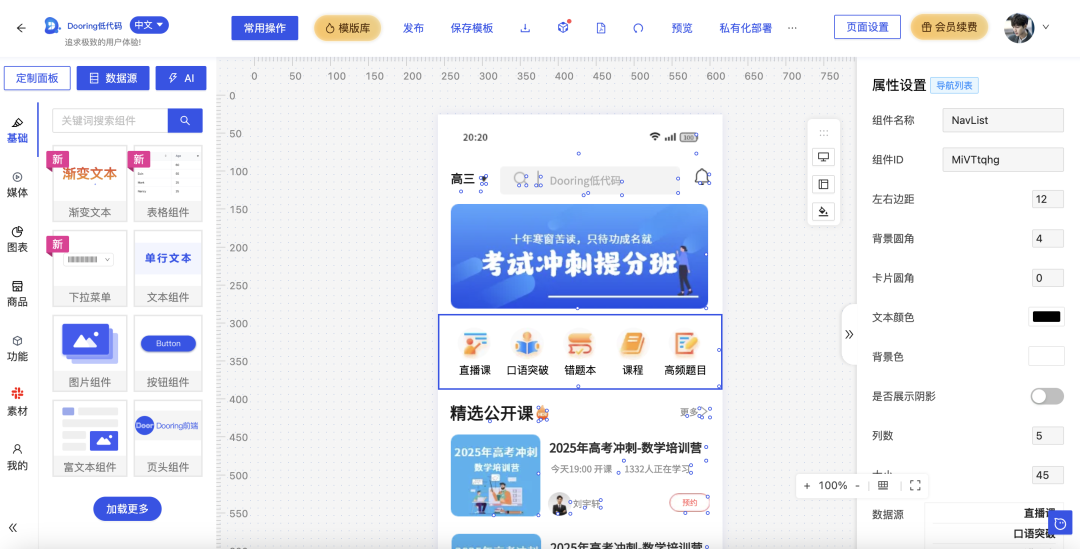Select the 我的 sidebar category

(x=17, y=458)
